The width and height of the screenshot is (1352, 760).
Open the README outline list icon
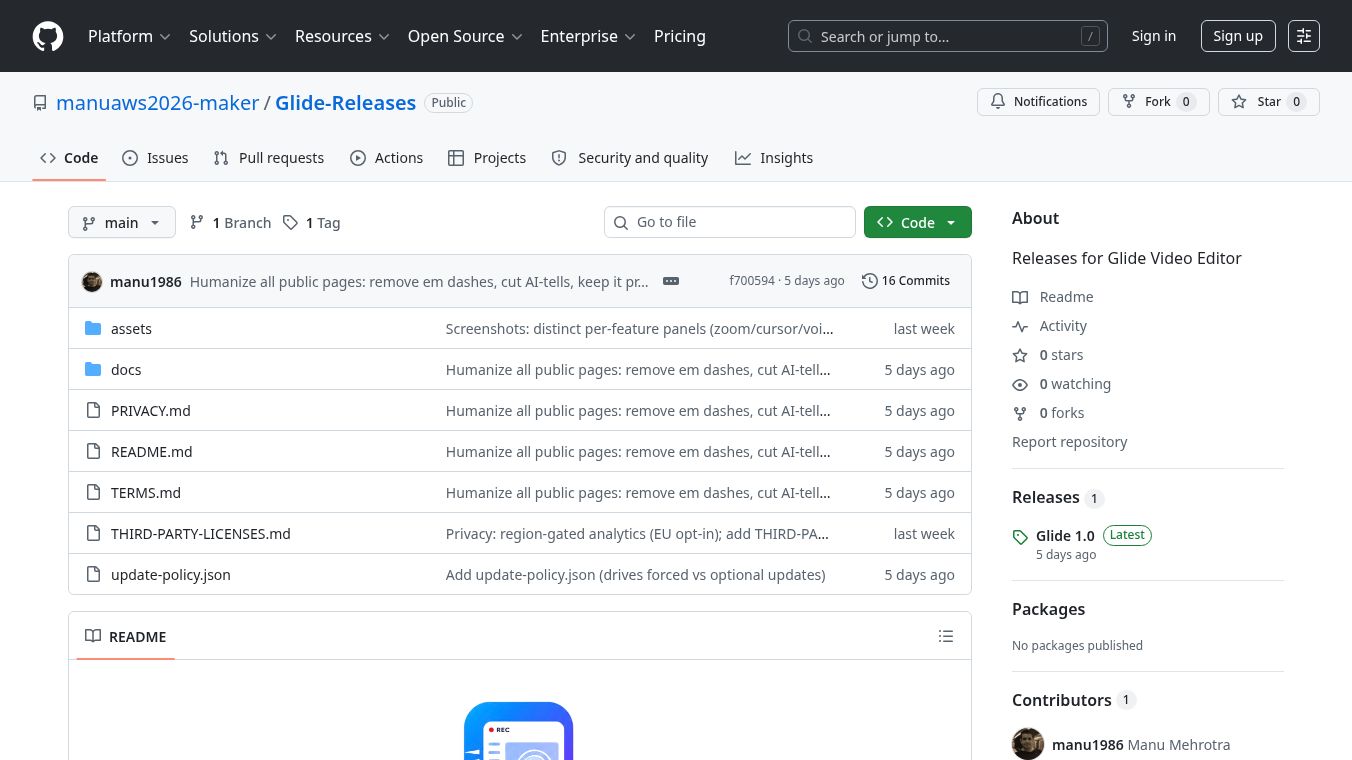coord(946,636)
